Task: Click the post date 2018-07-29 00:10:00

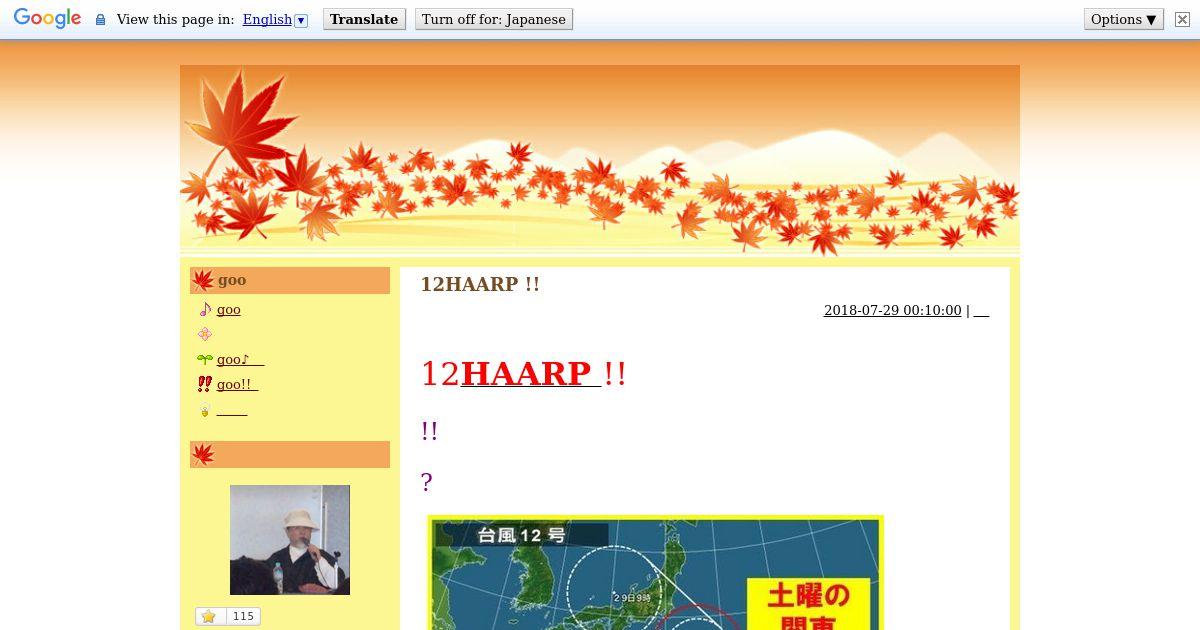Action: (892, 311)
